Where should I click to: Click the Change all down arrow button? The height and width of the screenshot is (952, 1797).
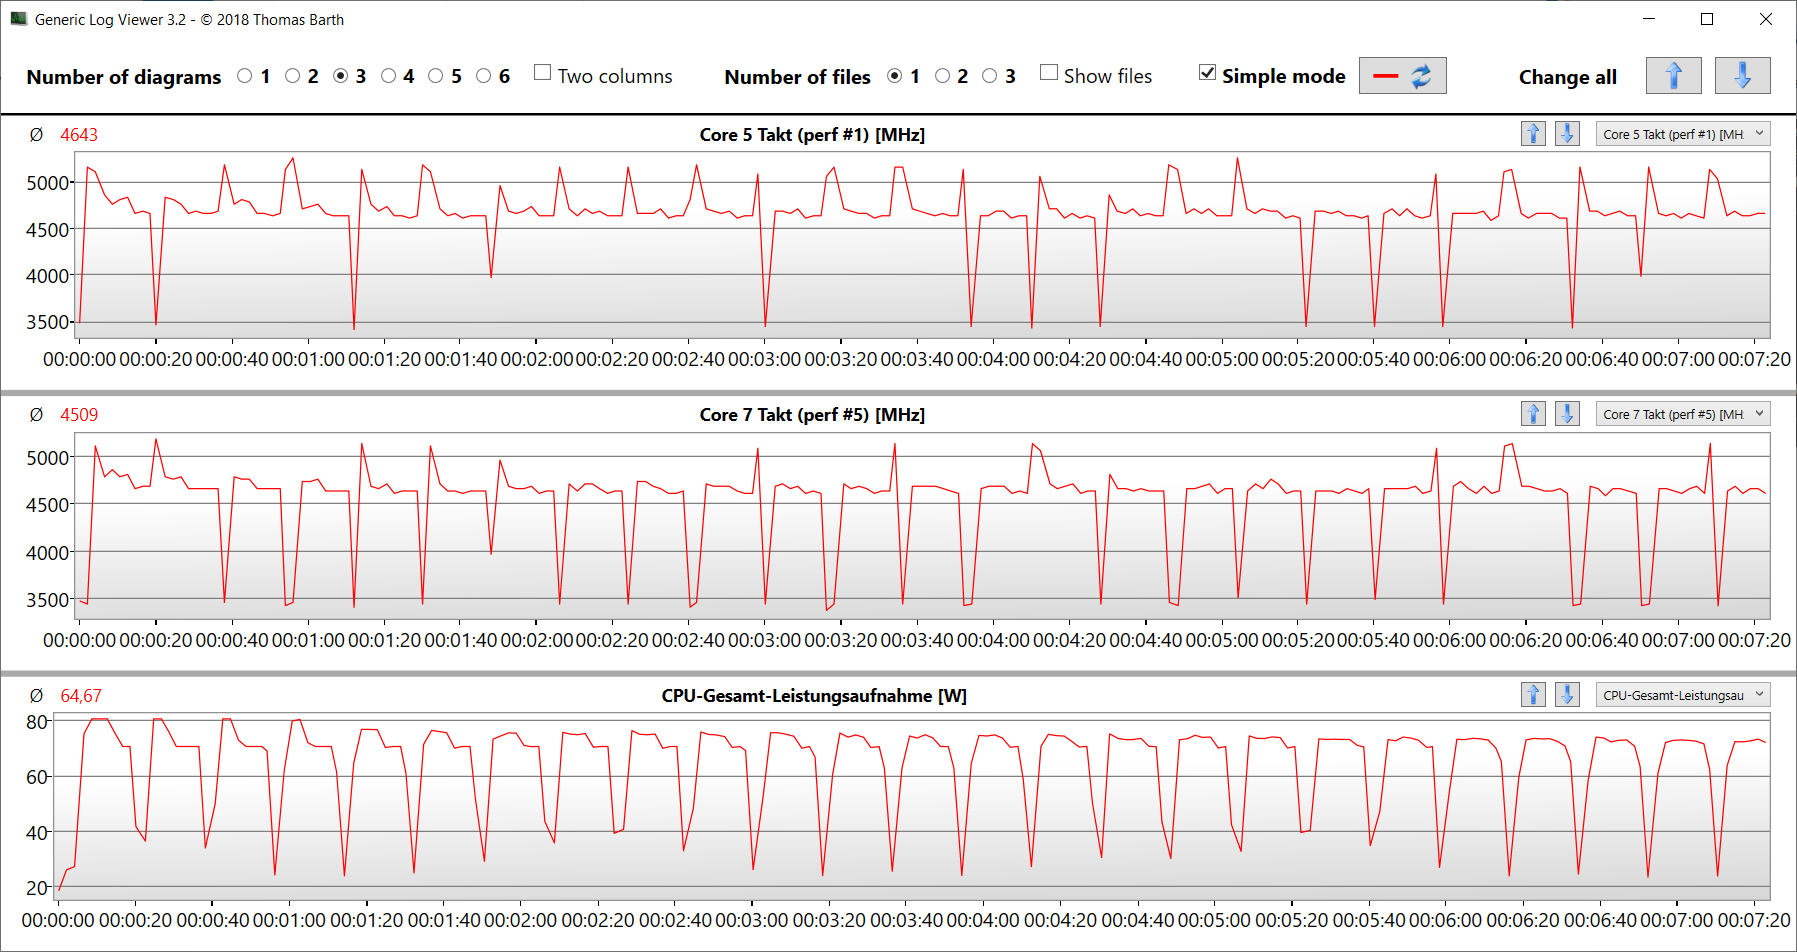(x=1741, y=76)
